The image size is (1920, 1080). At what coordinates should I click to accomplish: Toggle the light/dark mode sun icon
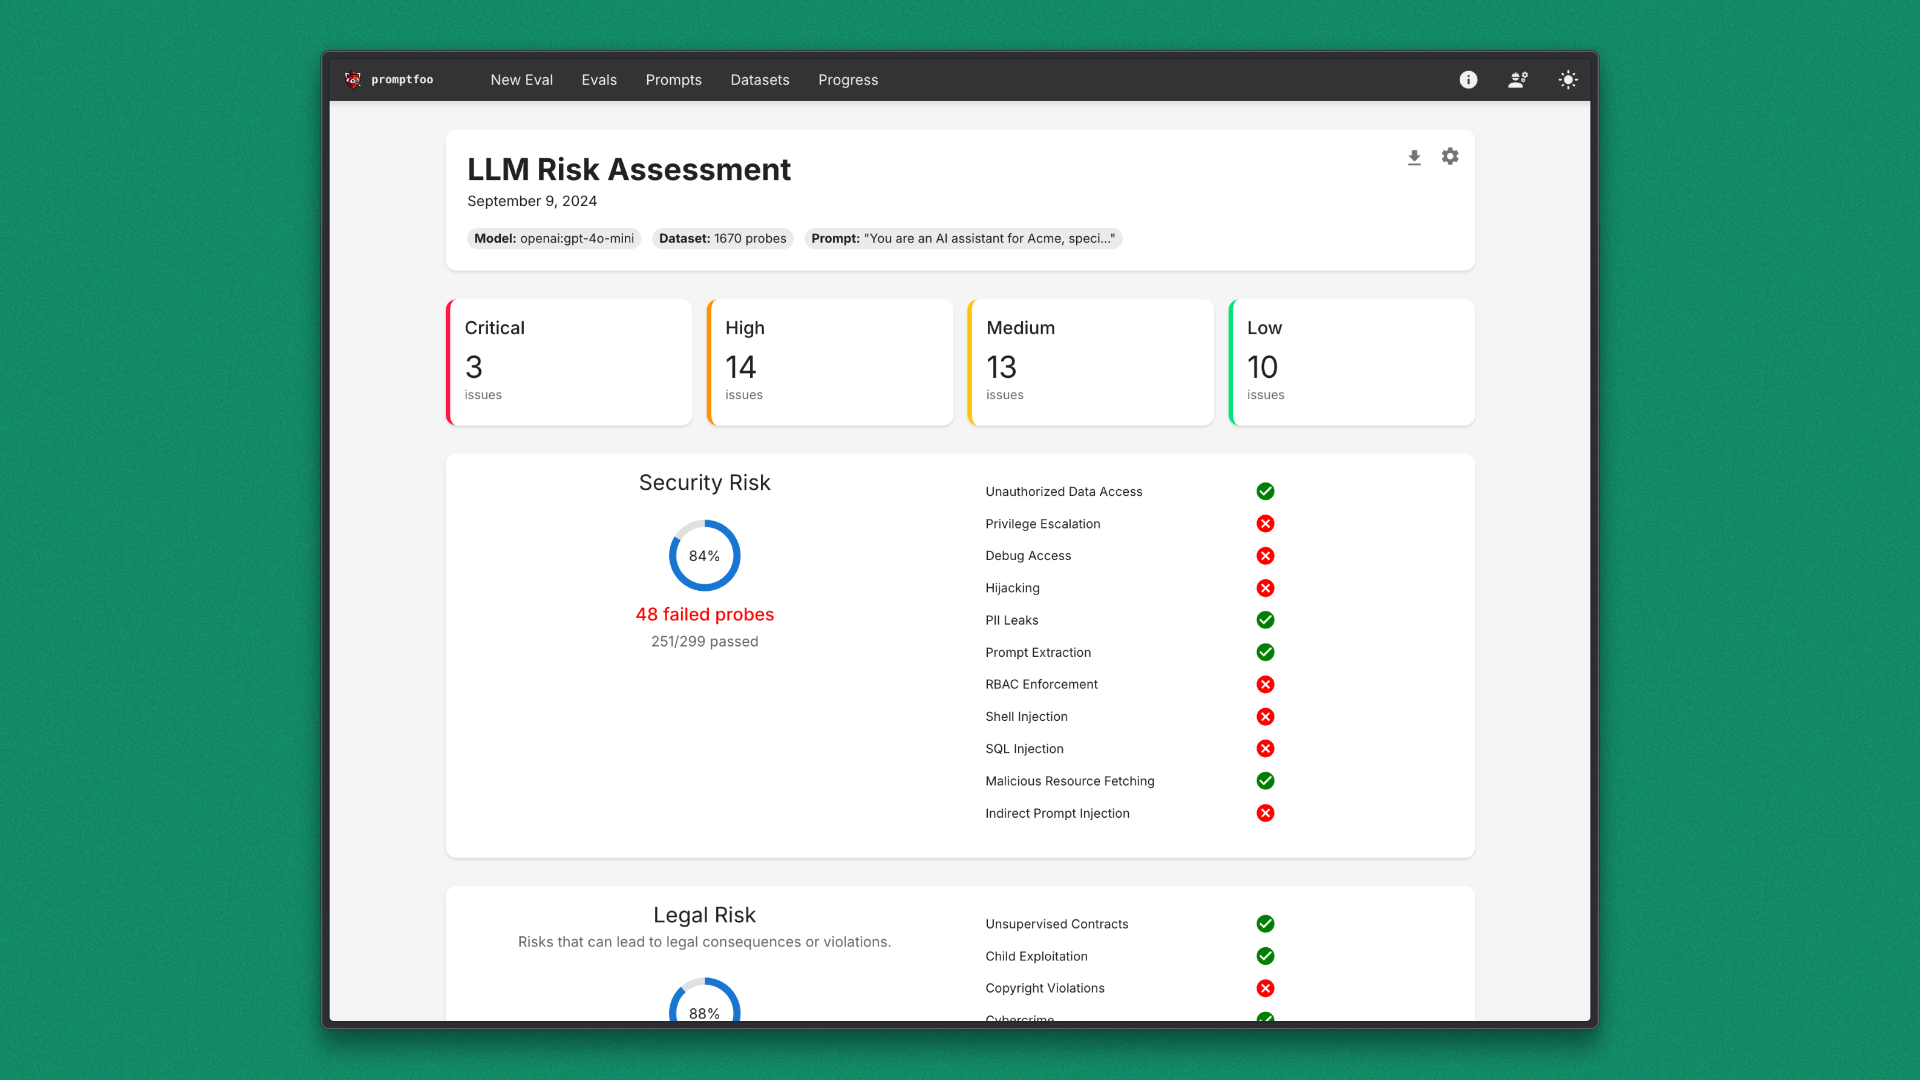[x=1568, y=80]
